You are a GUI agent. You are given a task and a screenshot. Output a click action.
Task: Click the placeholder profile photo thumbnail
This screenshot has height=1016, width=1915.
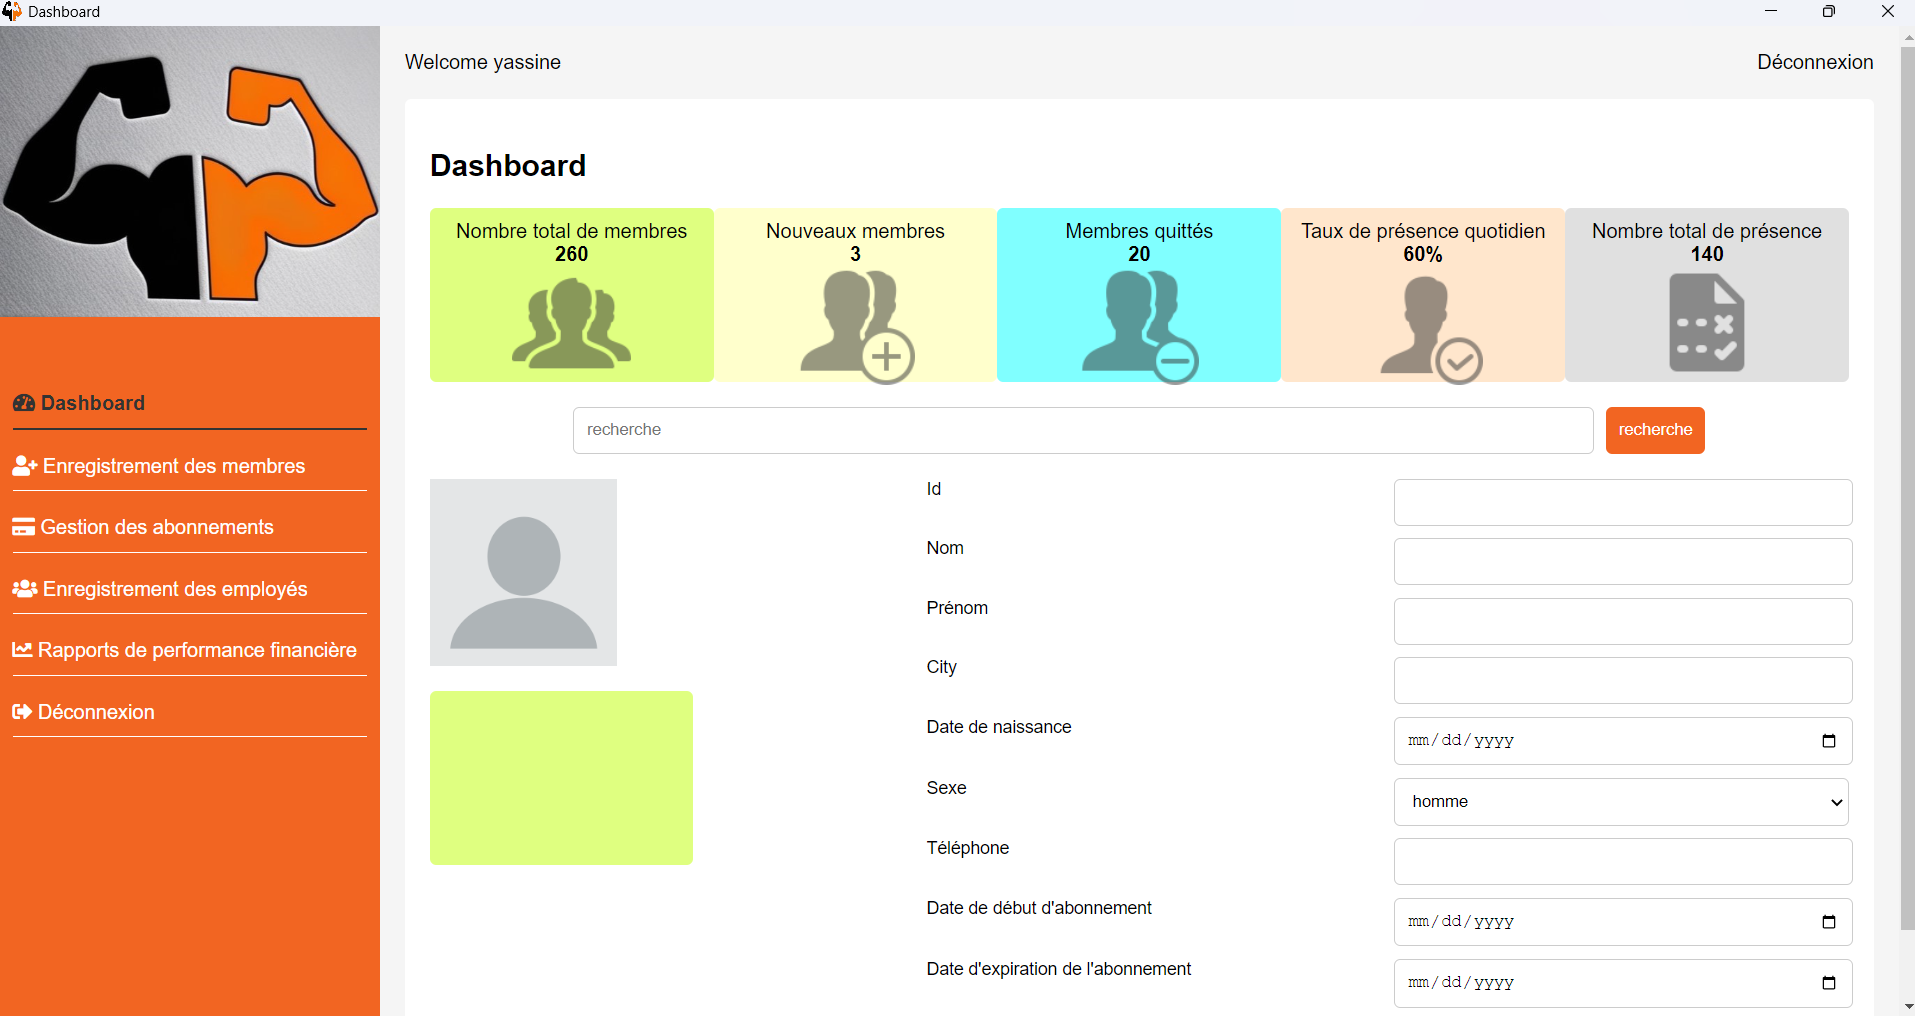522,572
